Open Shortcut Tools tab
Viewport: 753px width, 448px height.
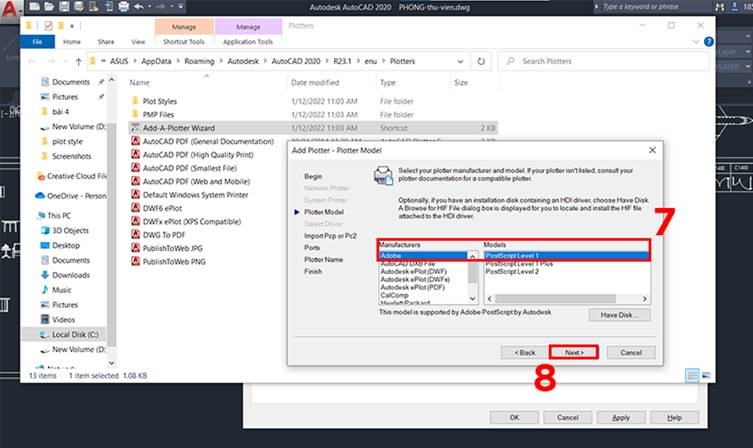coord(183,42)
